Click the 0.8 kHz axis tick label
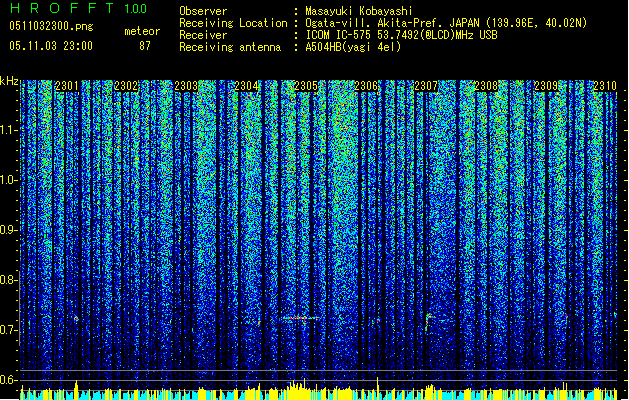Screen dimensions: 629x400 tap(9, 280)
